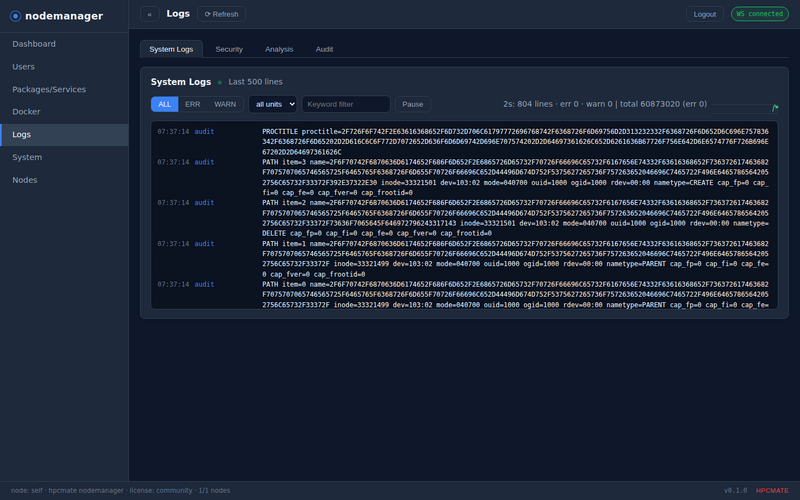The image size is (800, 500).
Task: Navigate to Docker section
Action: 64,112
